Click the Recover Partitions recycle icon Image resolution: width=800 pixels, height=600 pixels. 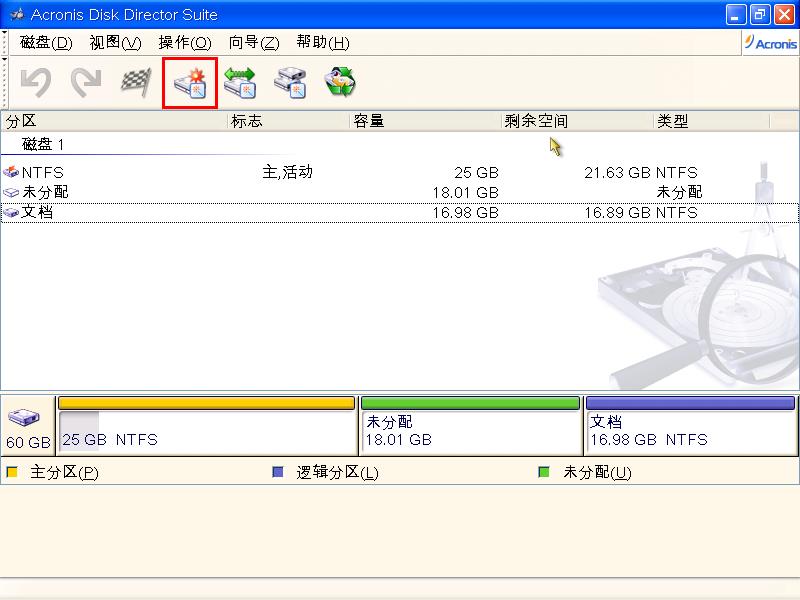tap(340, 82)
